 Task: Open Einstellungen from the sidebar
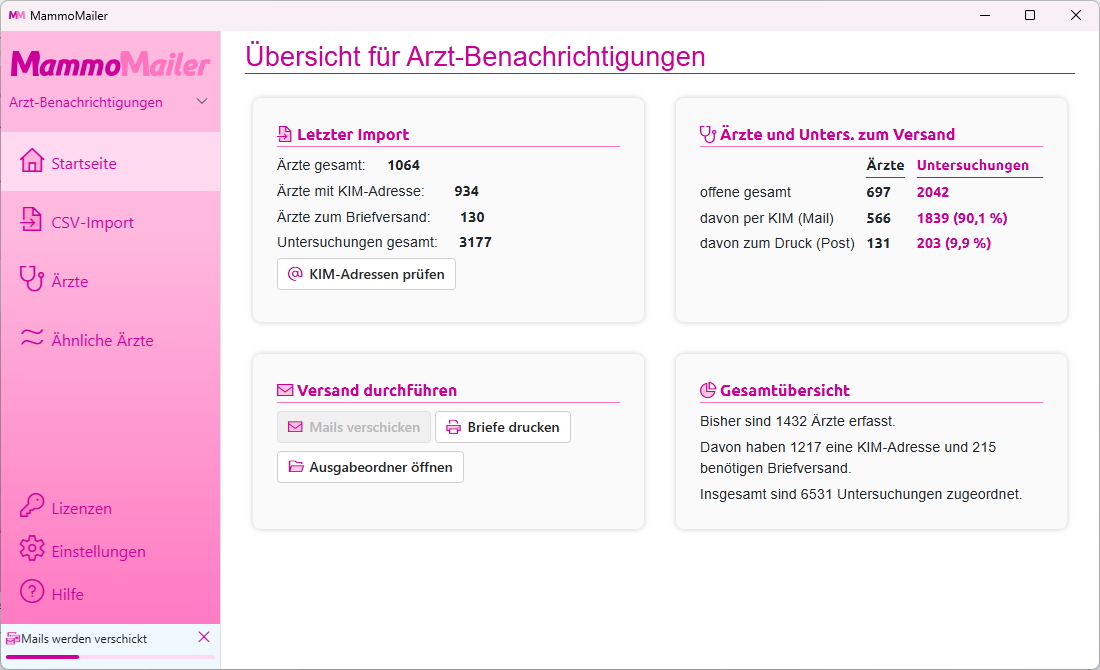point(110,550)
